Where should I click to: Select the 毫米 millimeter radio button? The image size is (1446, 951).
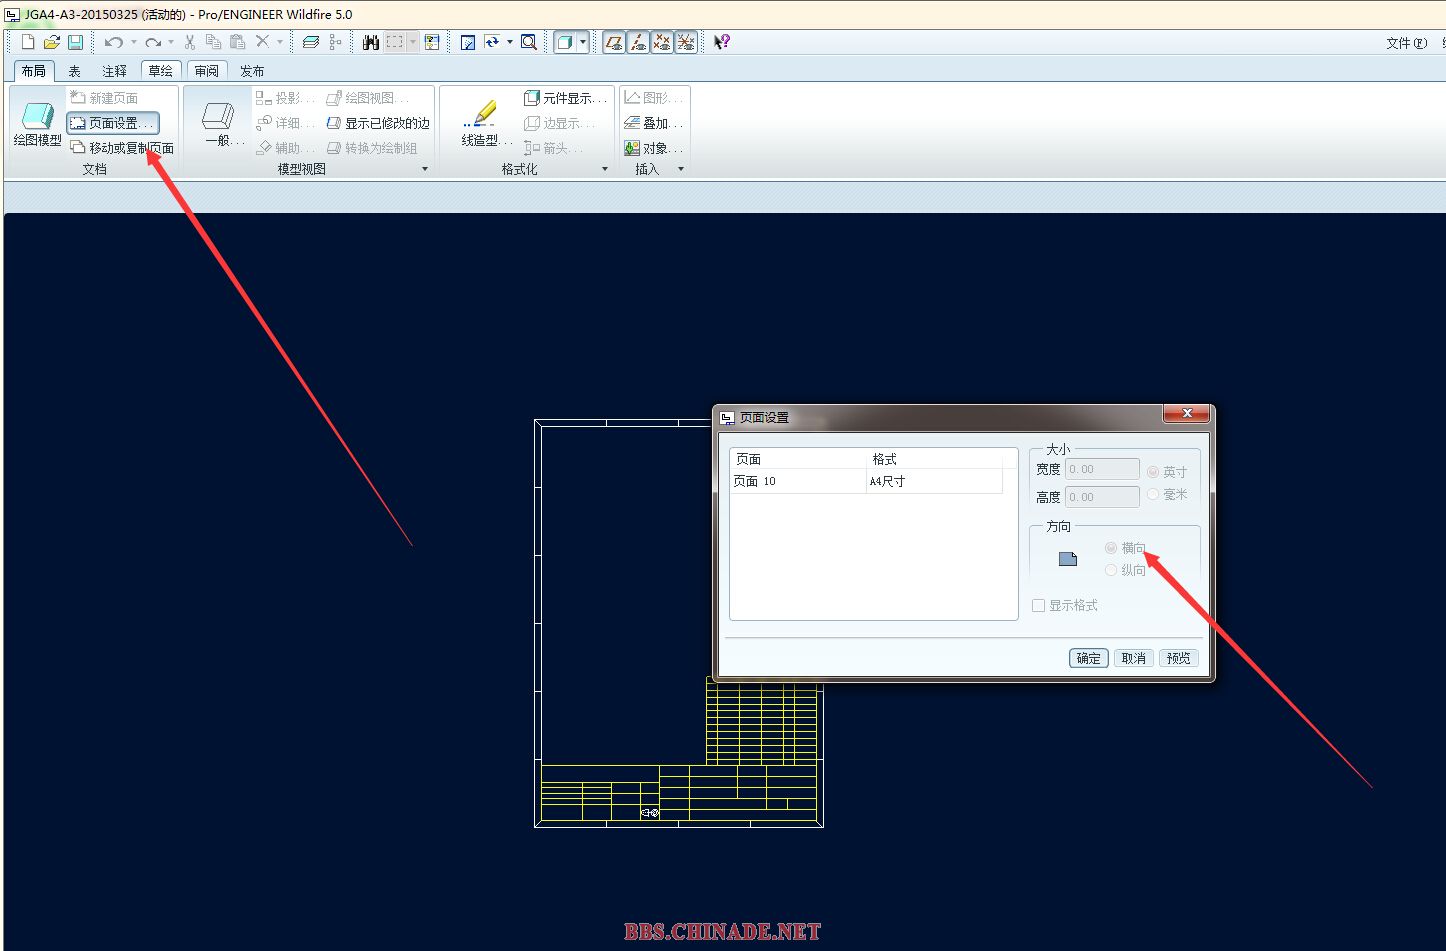(1153, 494)
